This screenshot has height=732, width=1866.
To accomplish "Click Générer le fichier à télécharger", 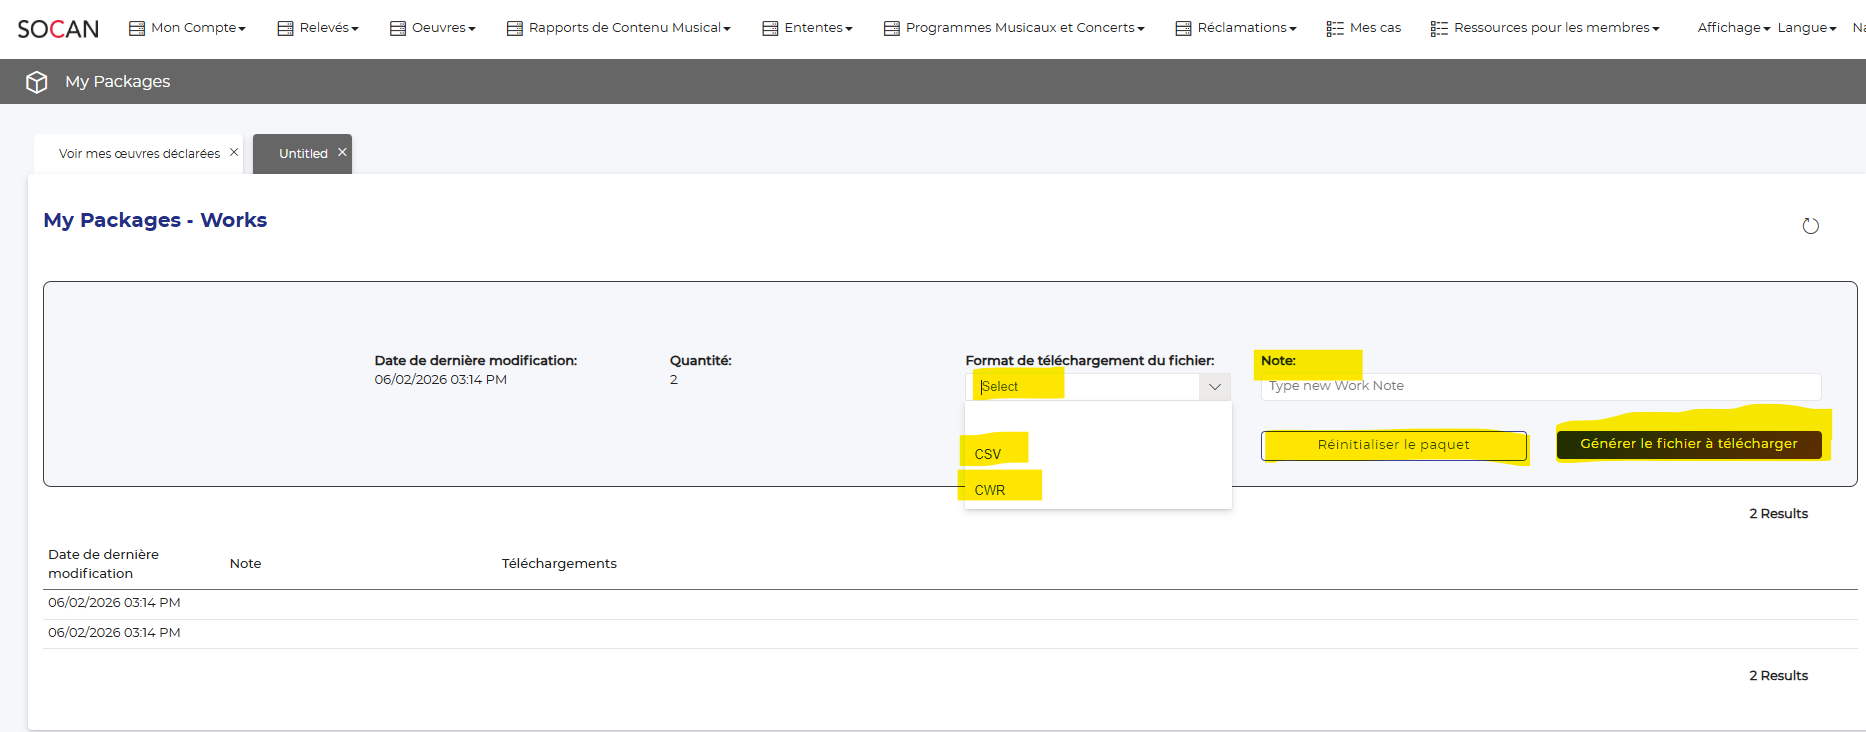I will point(1688,444).
